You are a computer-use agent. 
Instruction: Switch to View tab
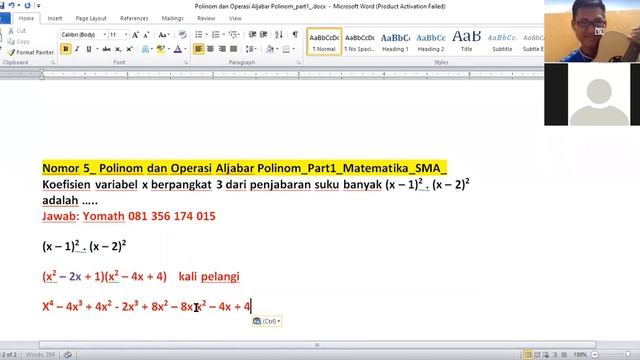tap(235, 18)
